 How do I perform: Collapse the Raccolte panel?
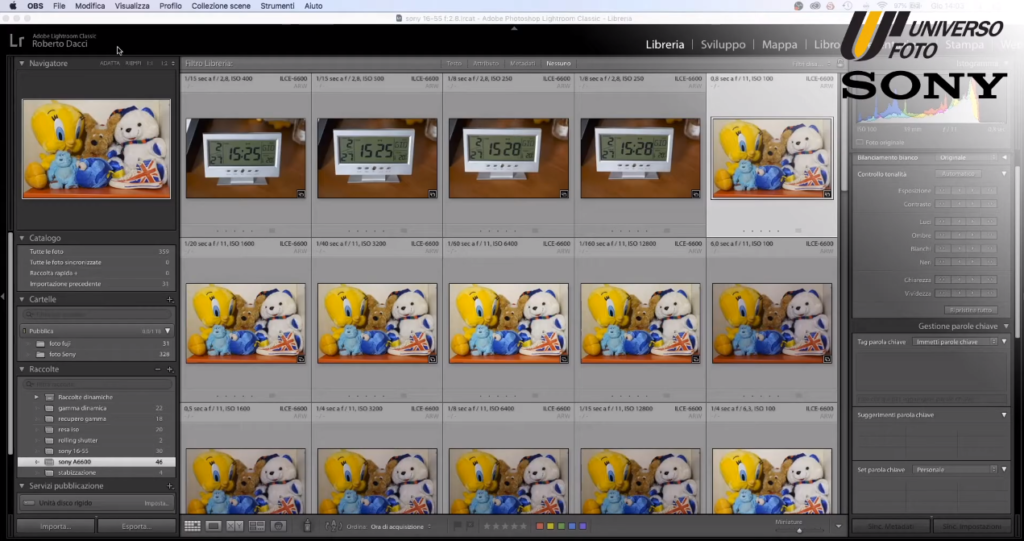[x=22, y=369]
